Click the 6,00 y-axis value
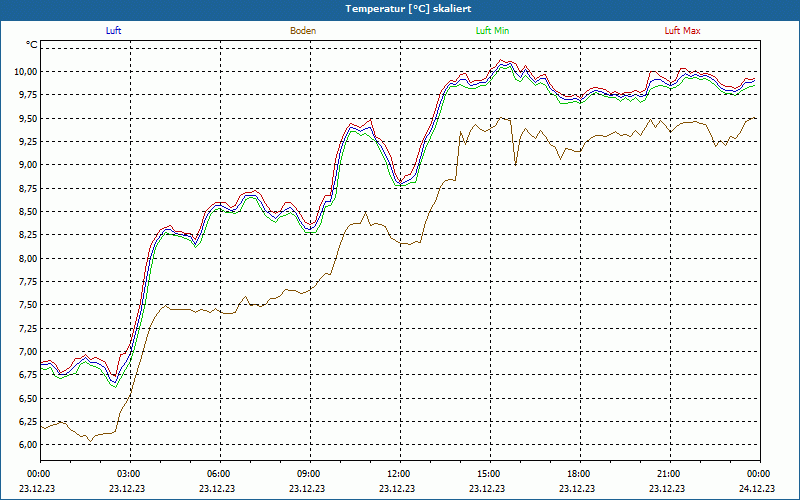This screenshot has width=800, height=500. point(27,444)
